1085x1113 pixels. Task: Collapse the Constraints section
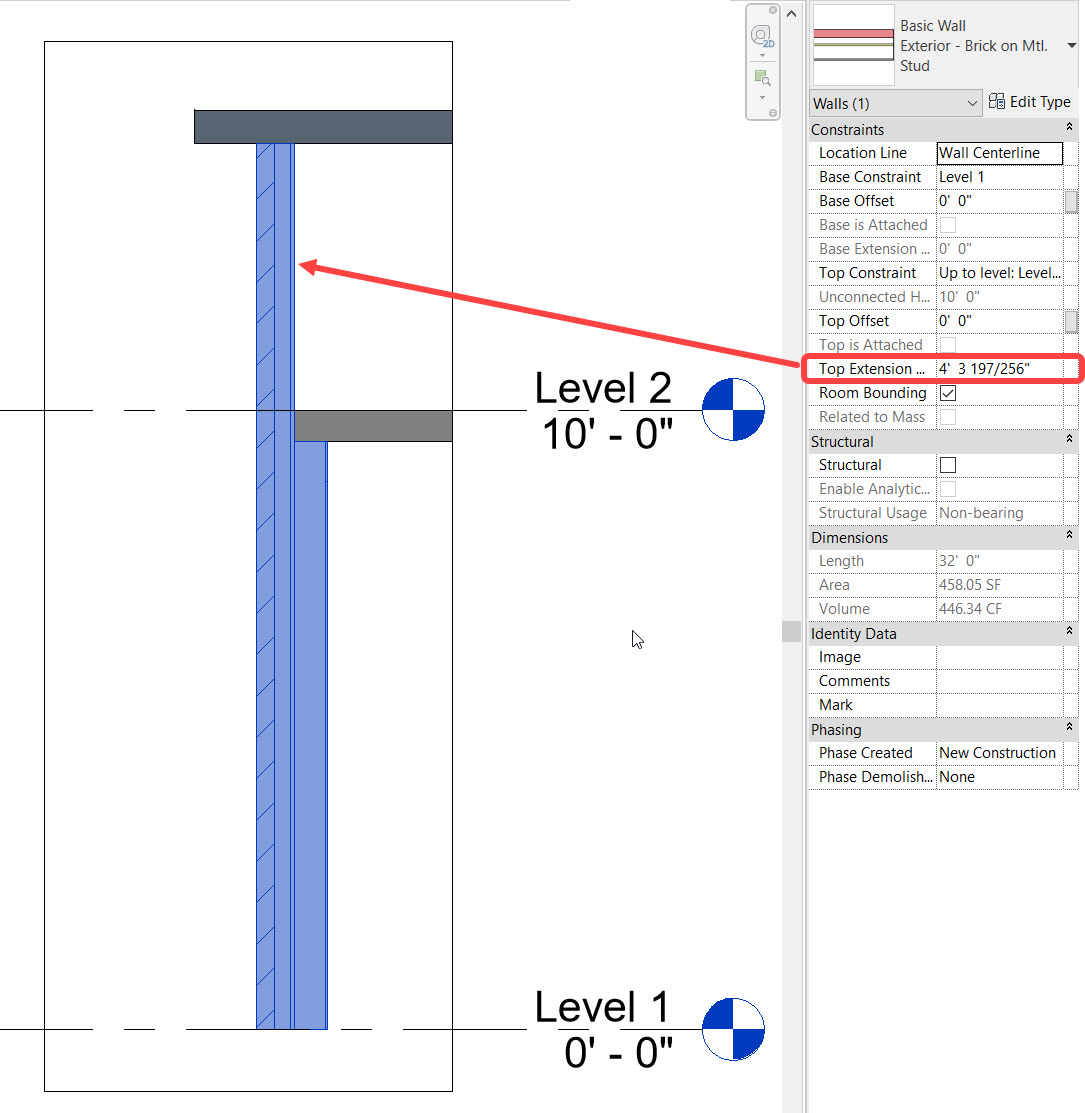[x=1070, y=128]
